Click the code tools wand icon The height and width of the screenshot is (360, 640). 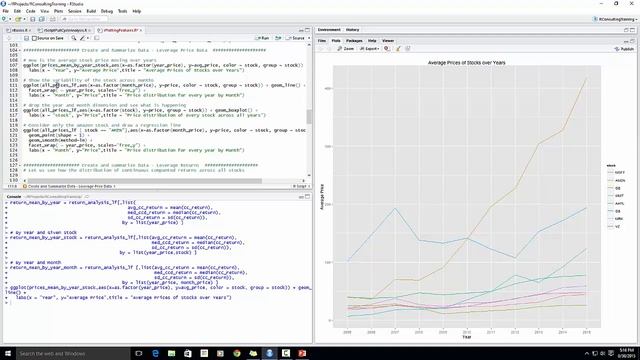(x=82, y=38)
